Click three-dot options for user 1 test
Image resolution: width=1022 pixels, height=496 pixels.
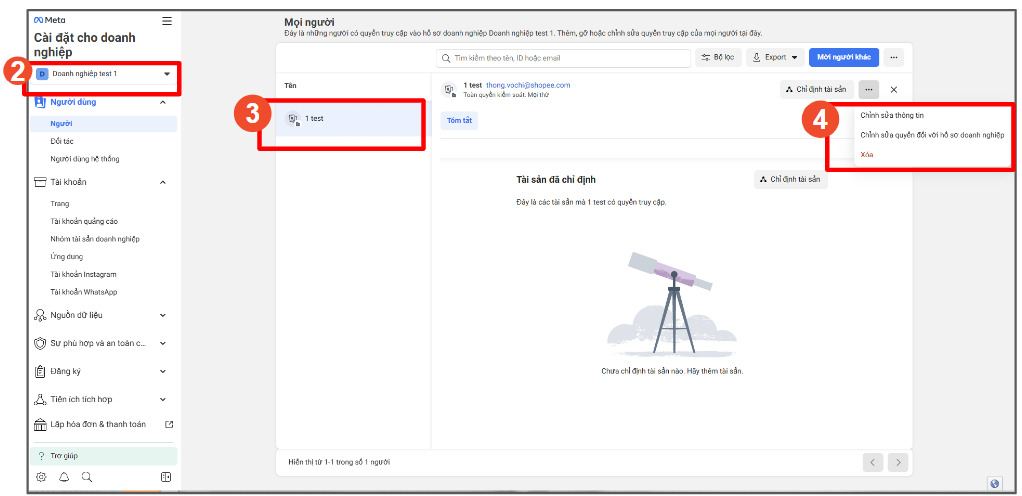pos(869,90)
